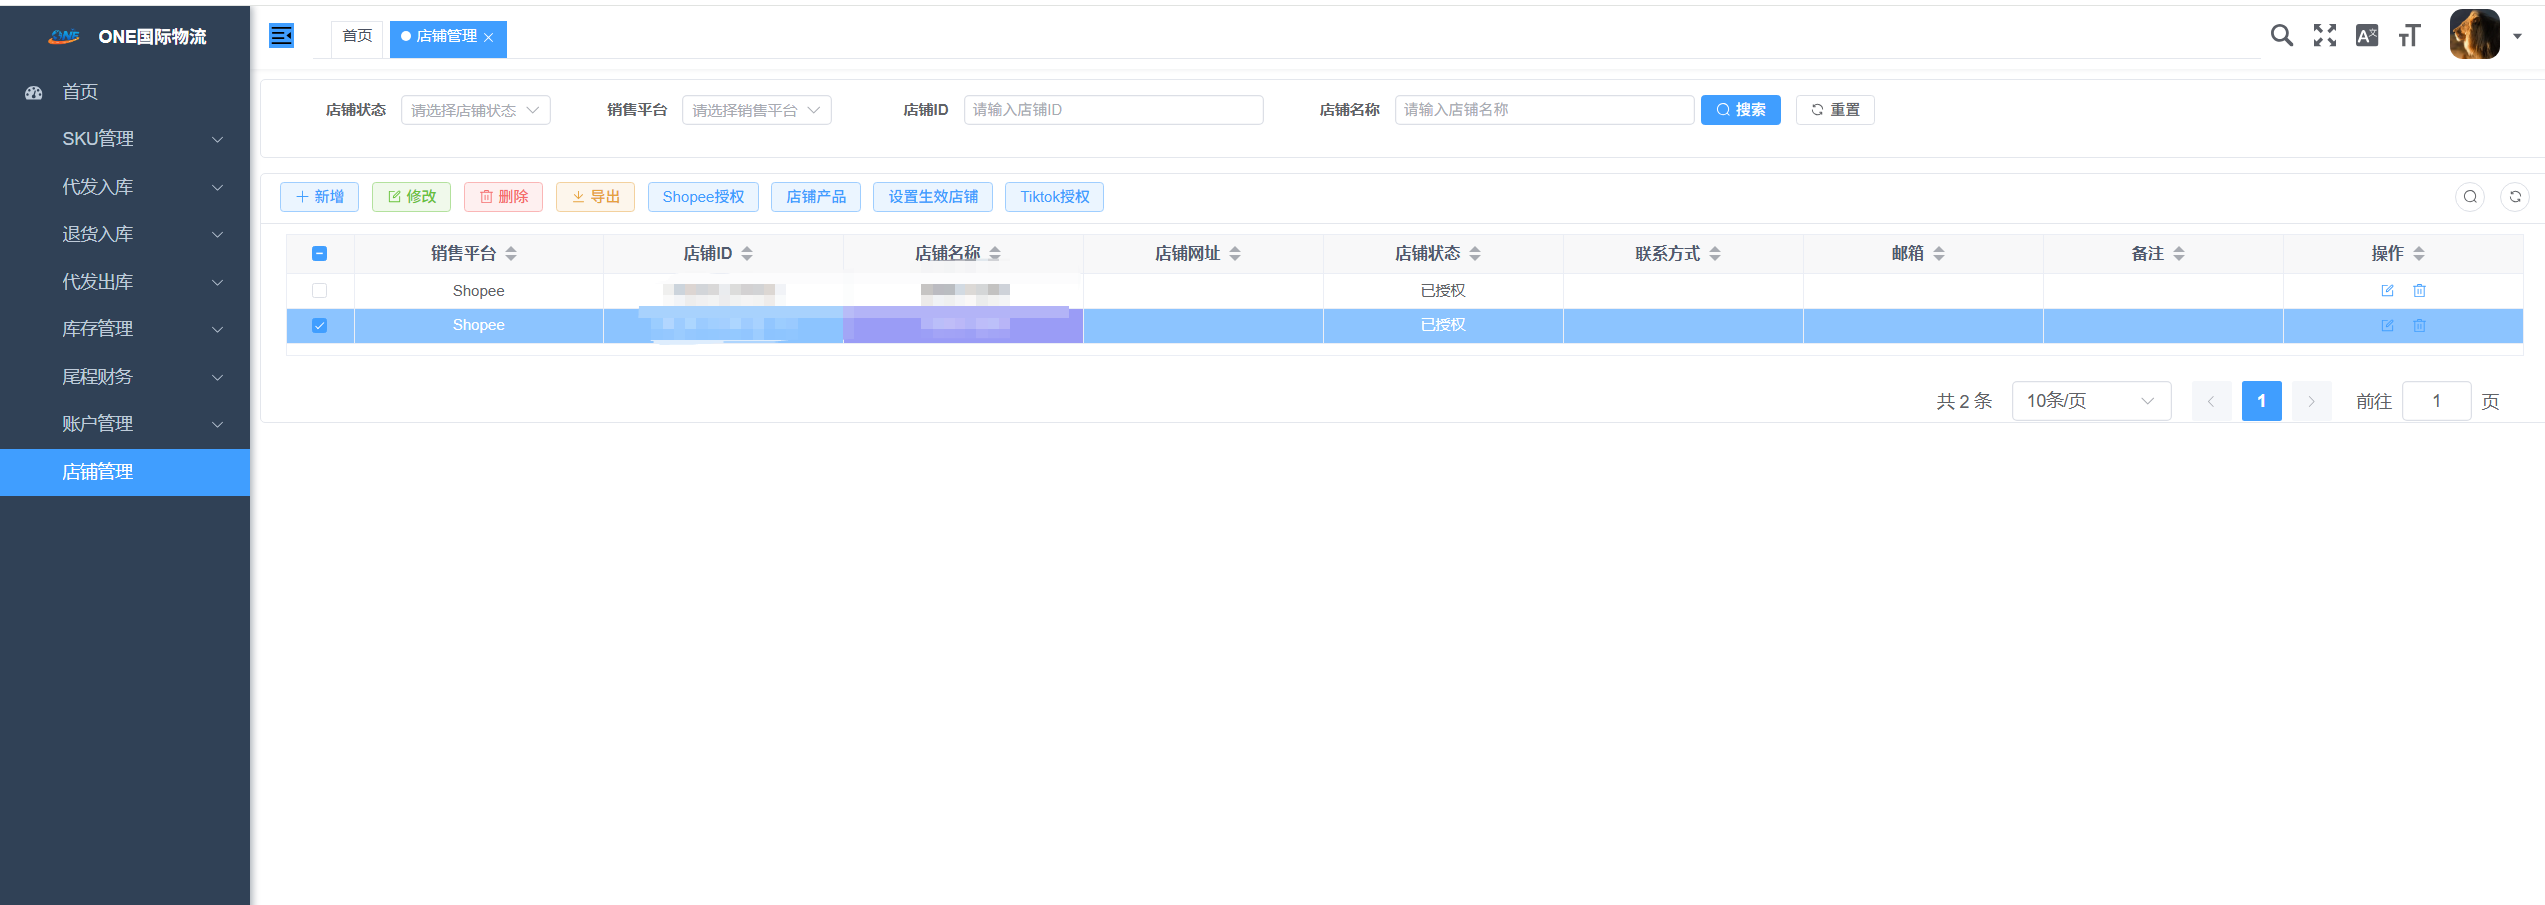Adjust font size with the T icon
The image size is (2545, 905).
click(2409, 35)
